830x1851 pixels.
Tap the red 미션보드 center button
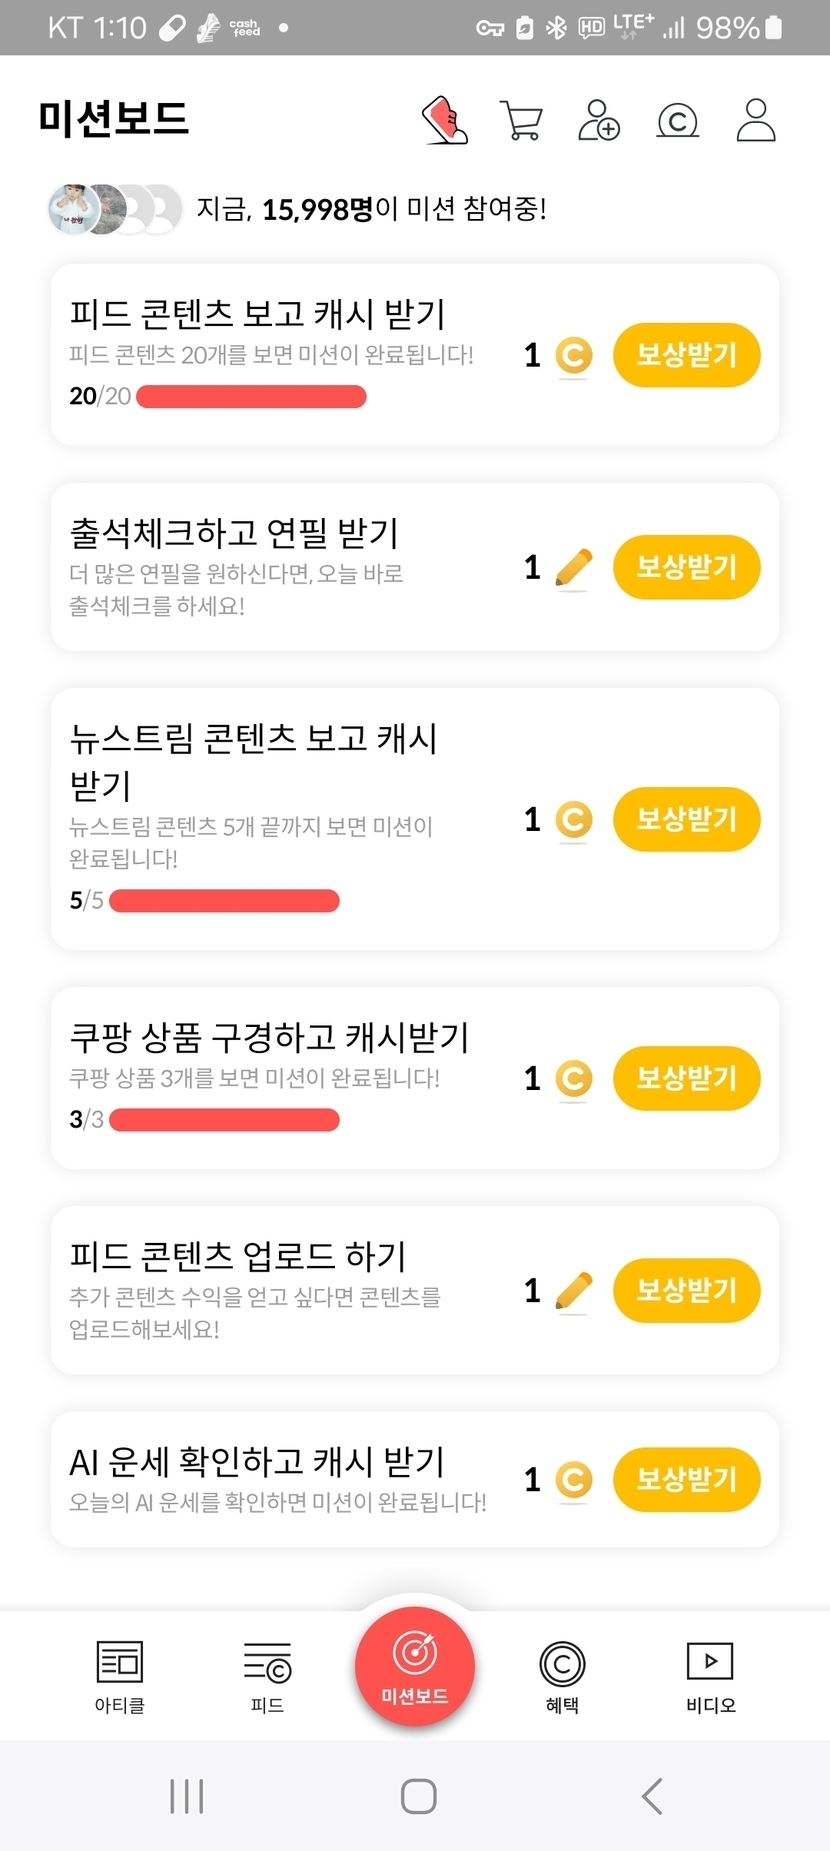(x=415, y=1666)
